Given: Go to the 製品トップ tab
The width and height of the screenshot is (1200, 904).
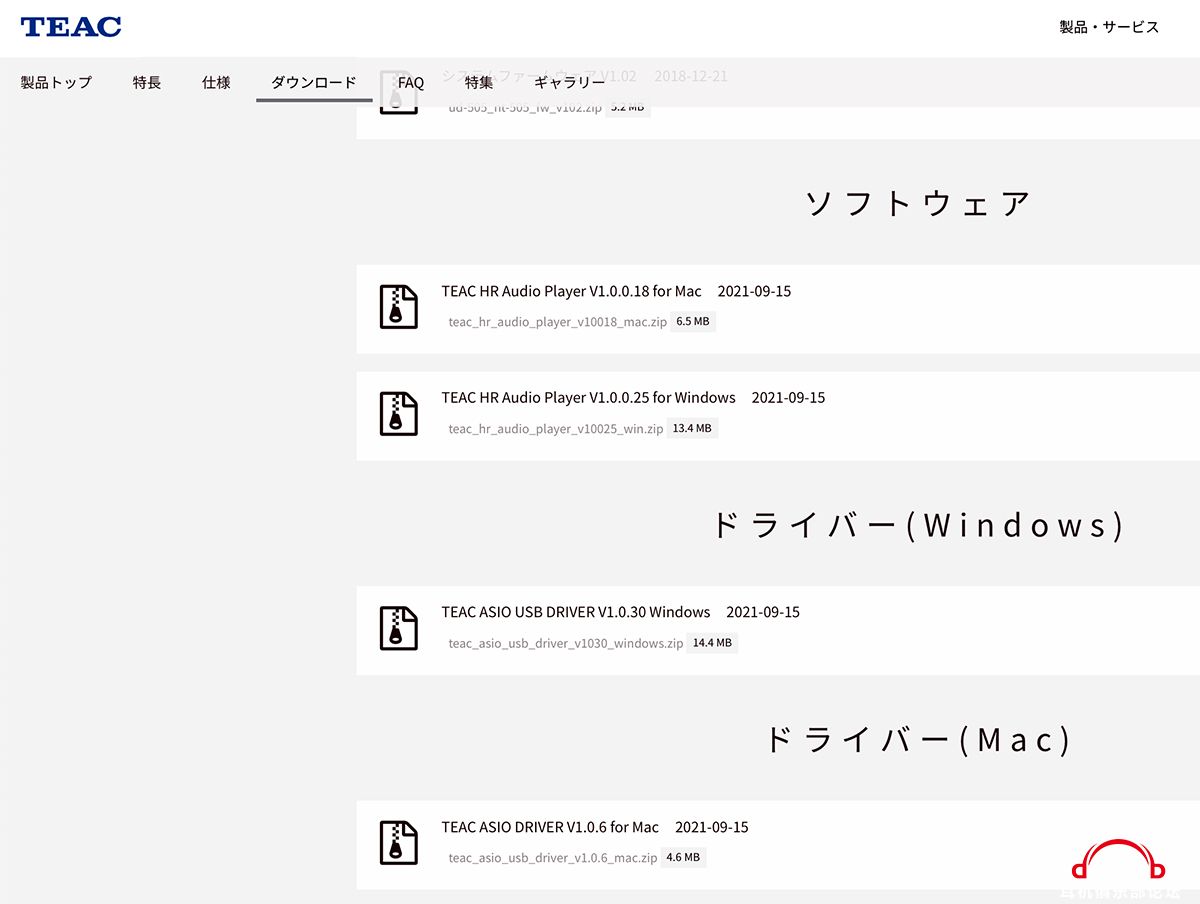Looking at the screenshot, I should coord(56,82).
